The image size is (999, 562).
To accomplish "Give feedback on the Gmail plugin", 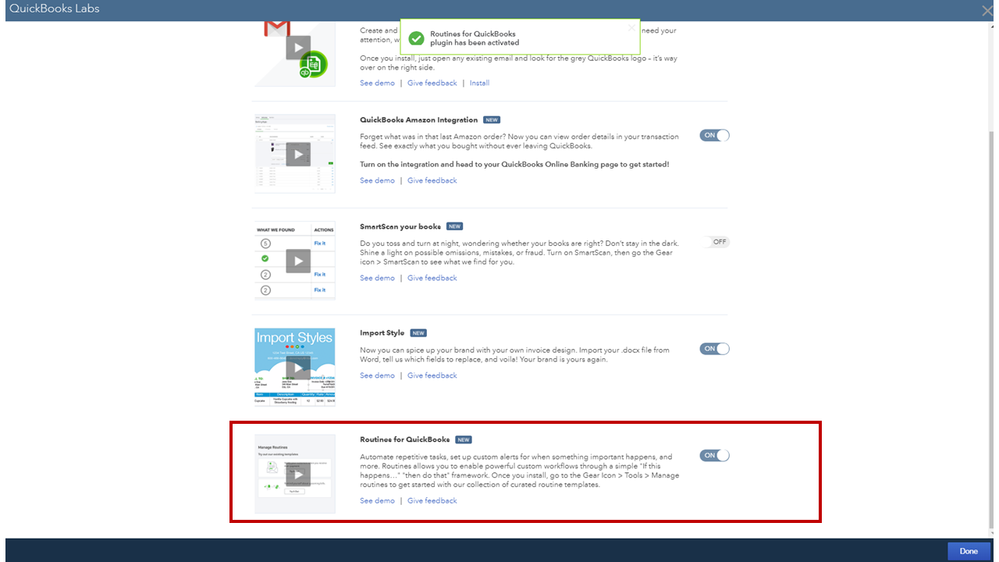I will (432, 83).
